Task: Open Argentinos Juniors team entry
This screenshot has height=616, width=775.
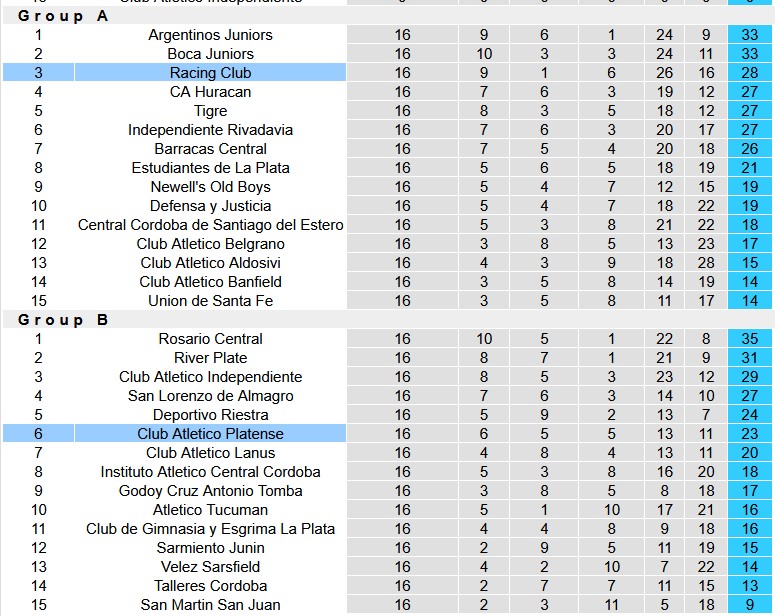Action: pyautogui.click(x=210, y=35)
